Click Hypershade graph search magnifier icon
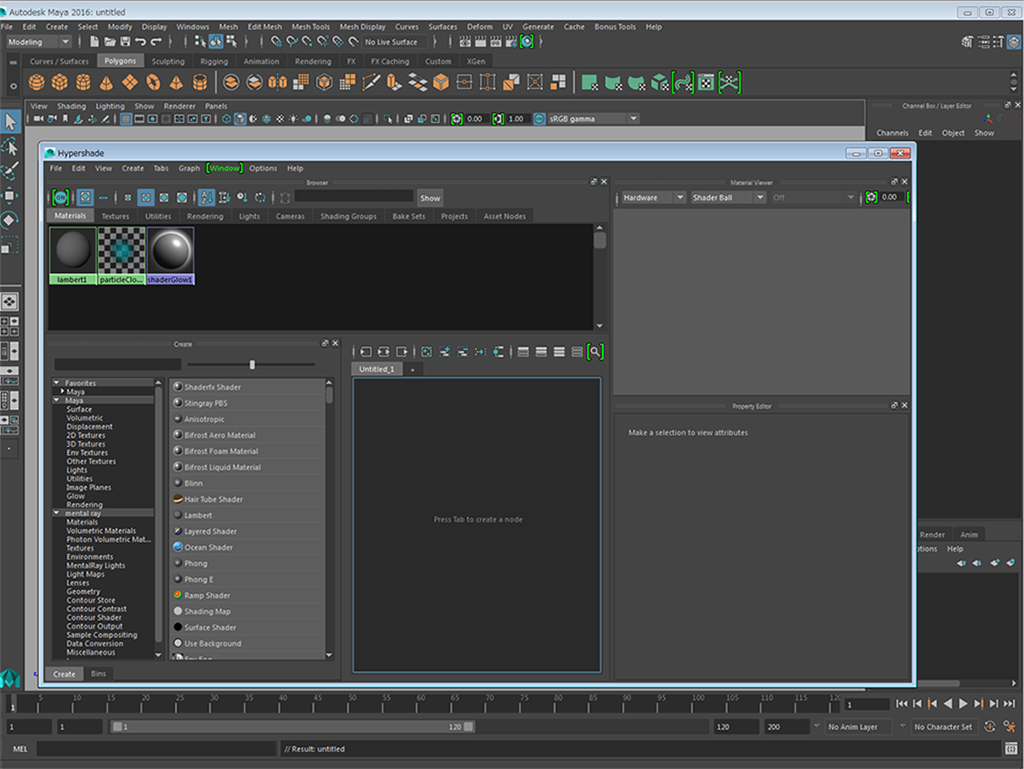 595,352
